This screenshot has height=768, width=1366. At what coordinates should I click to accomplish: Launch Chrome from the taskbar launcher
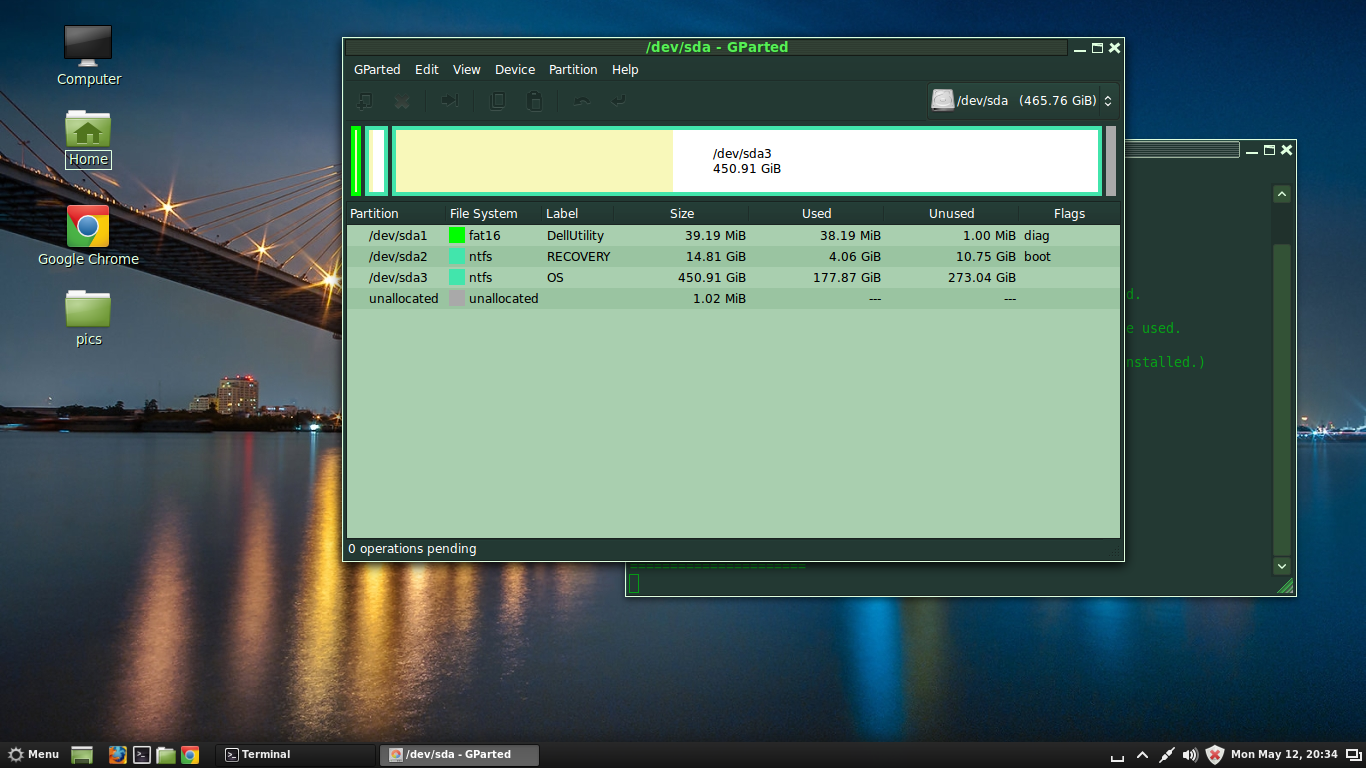[x=190, y=755]
